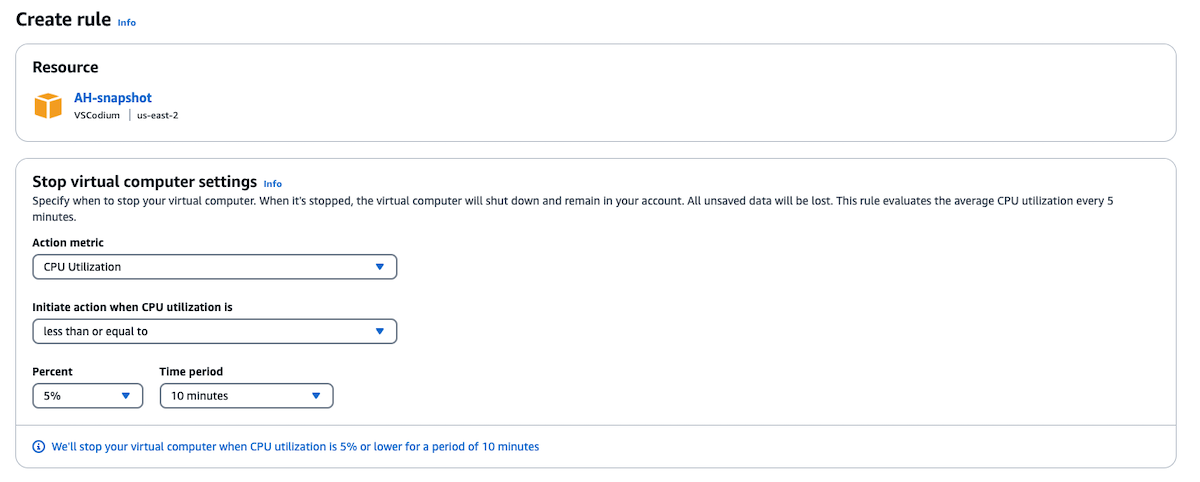The height and width of the screenshot is (482, 1200).
Task: Click the Action metric field label
Action: pyautogui.click(x=68, y=242)
